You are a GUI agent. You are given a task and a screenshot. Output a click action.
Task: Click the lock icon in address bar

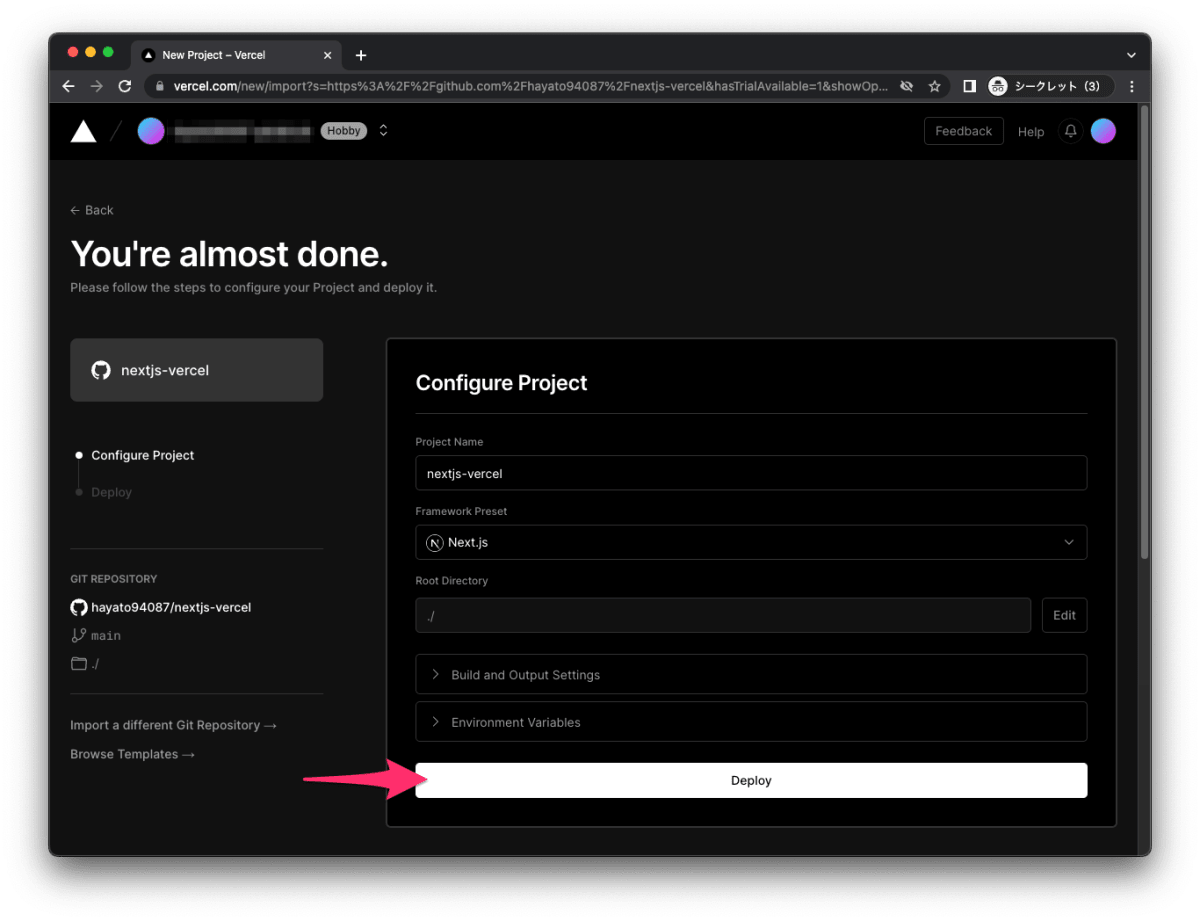(x=159, y=87)
